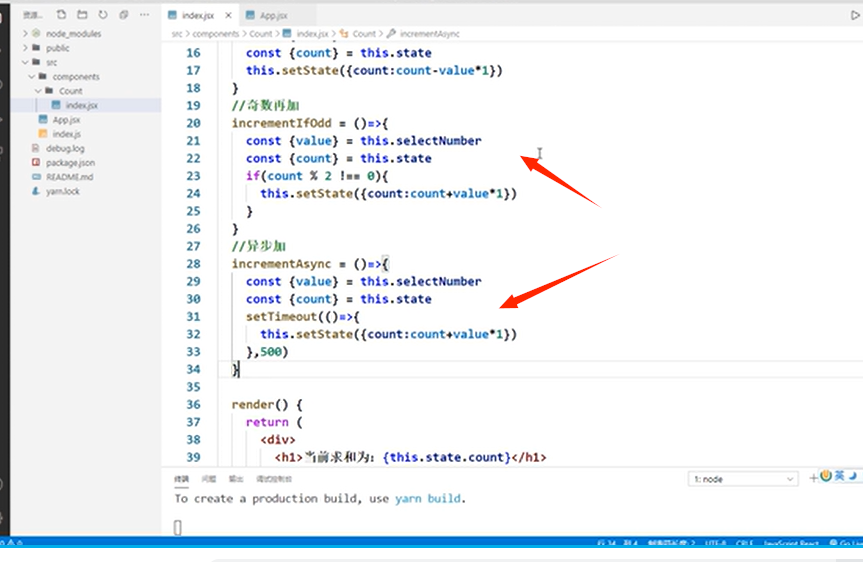
Task: Select the public folder name
Action: tap(57, 48)
